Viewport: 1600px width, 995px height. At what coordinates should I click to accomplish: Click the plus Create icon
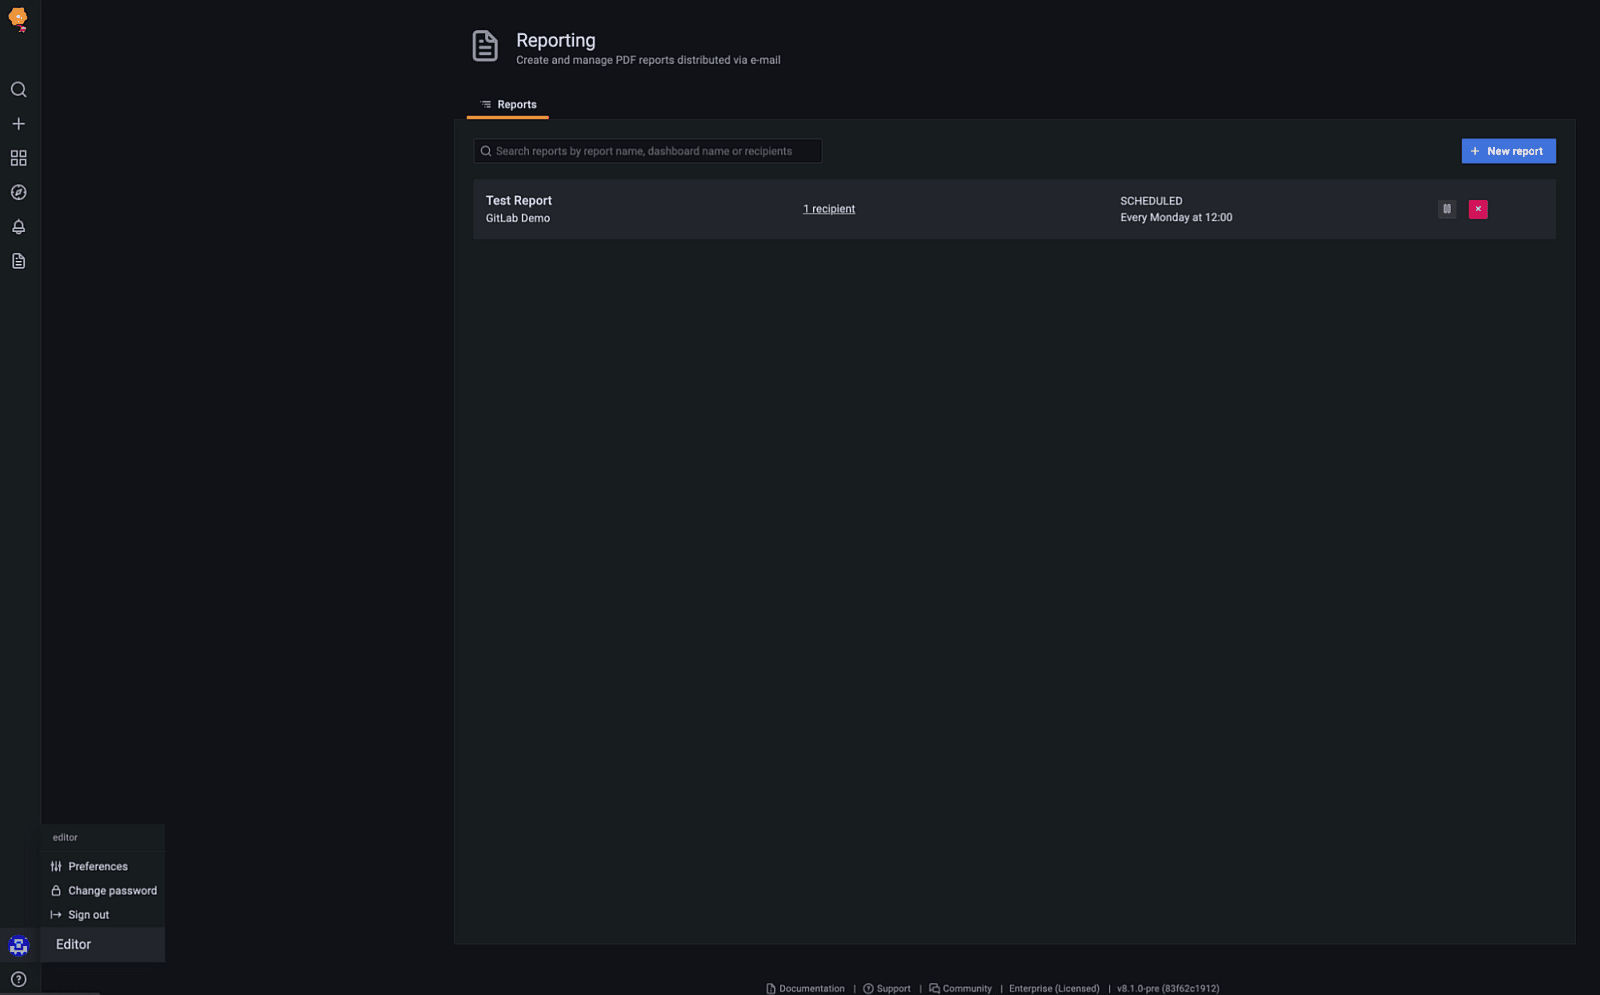point(18,124)
